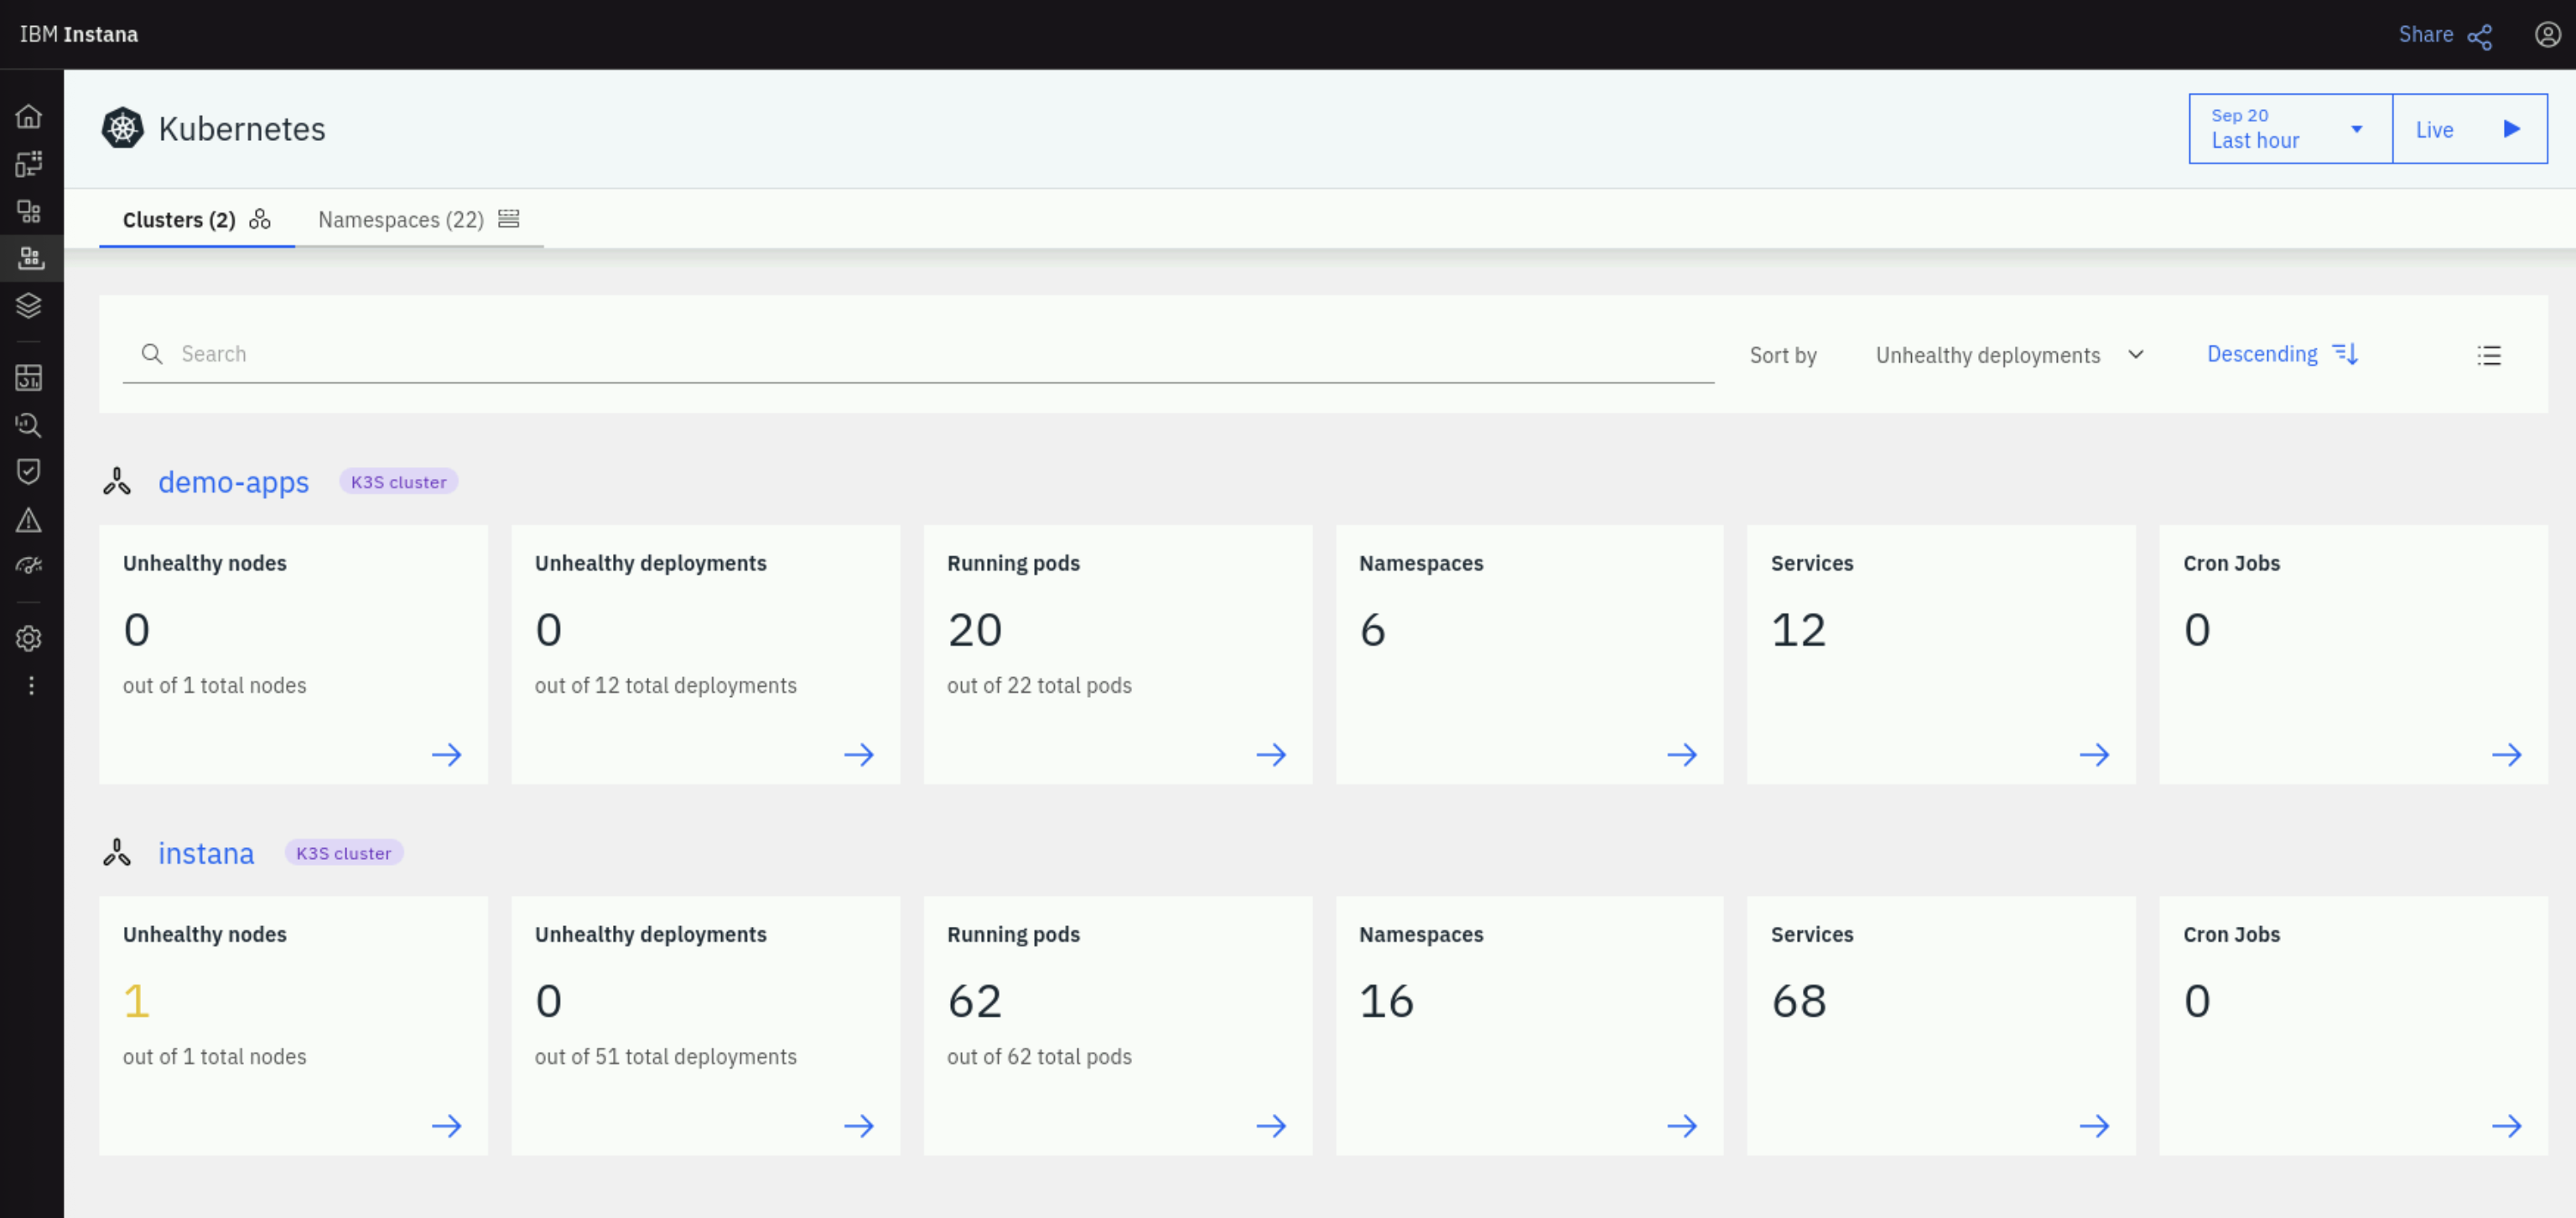This screenshot has height=1218, width=2576.
Task: Click the user profile avatar icon
Action: click(2546, 35)
